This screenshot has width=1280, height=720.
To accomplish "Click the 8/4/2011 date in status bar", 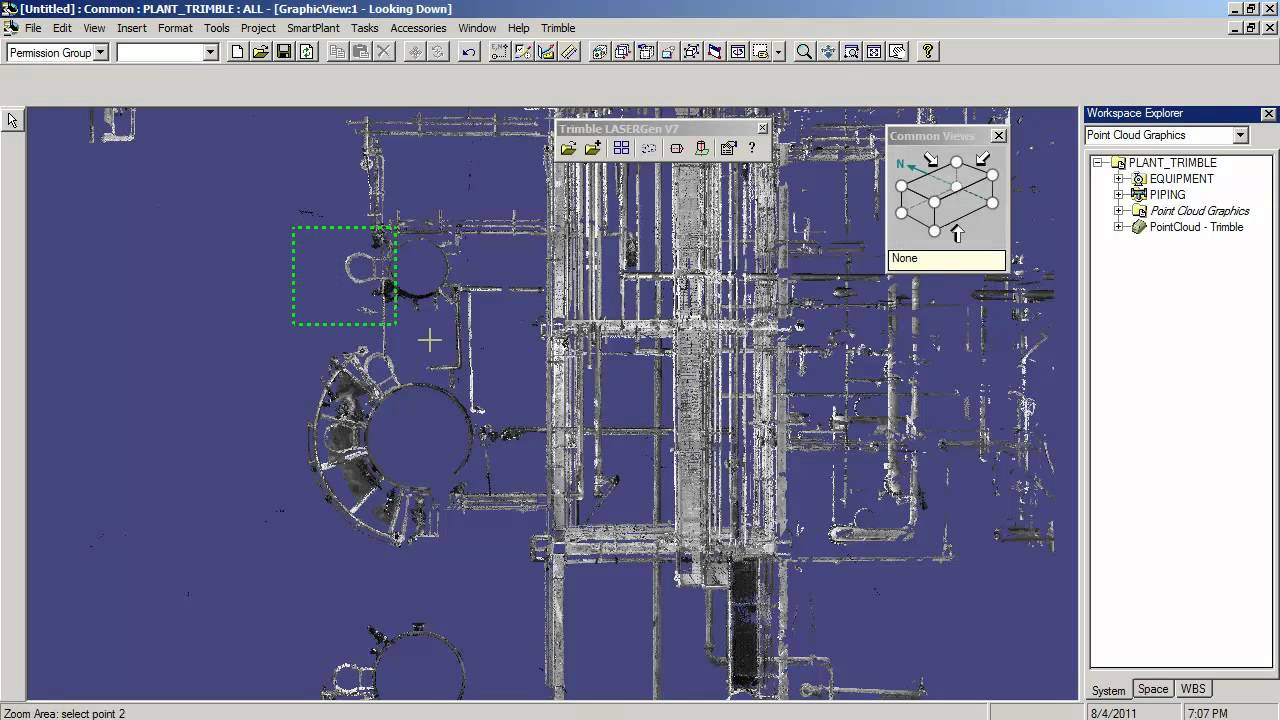I will [1112, 713].
